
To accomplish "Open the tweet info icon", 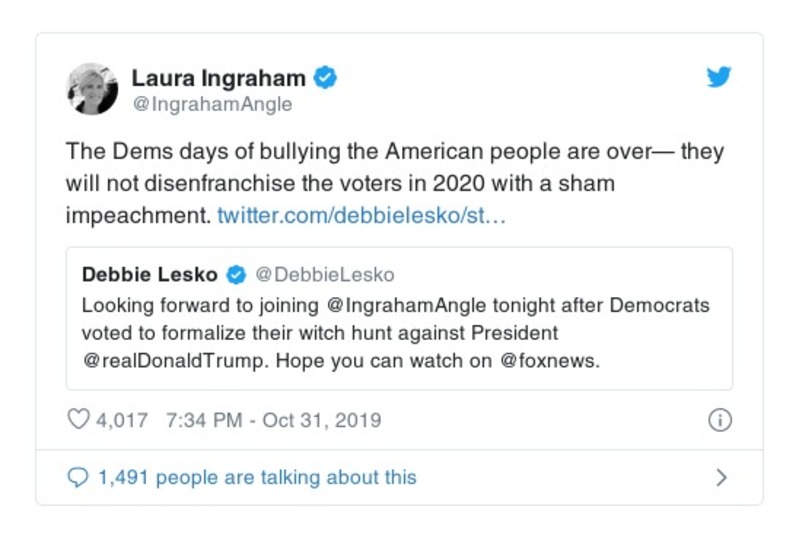I will (719, 421).
